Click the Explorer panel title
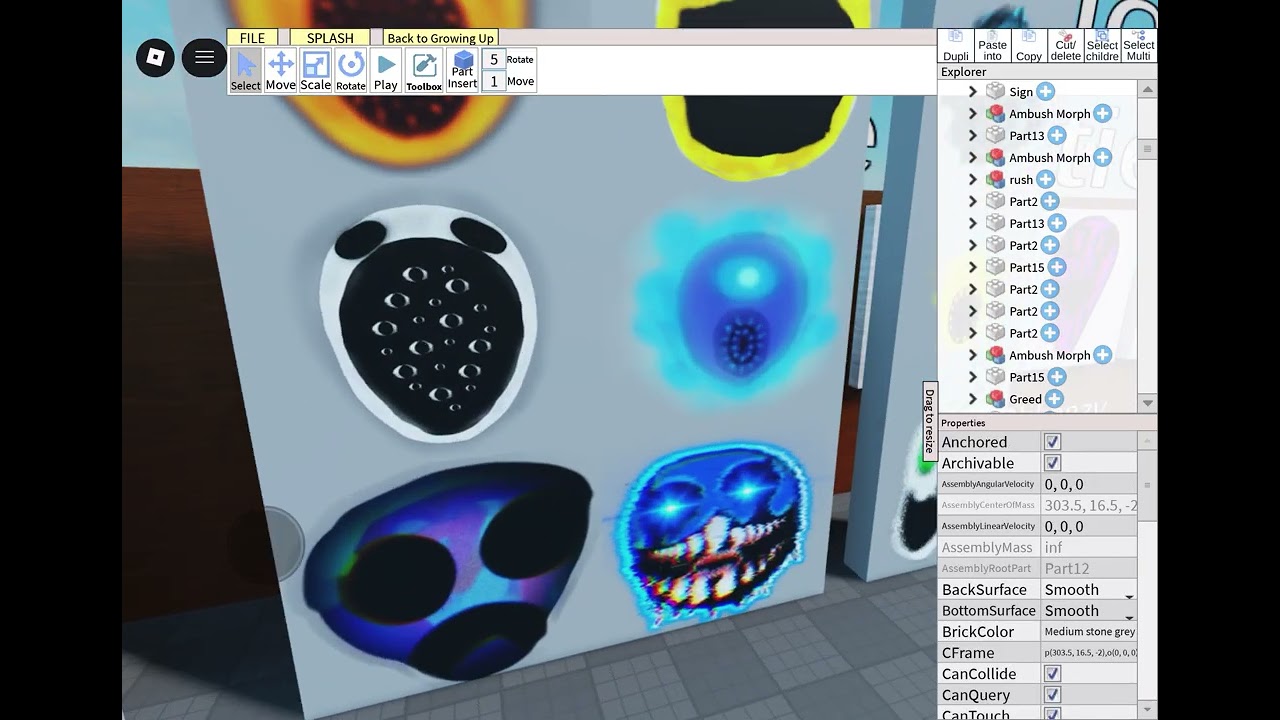 point(964,72)
